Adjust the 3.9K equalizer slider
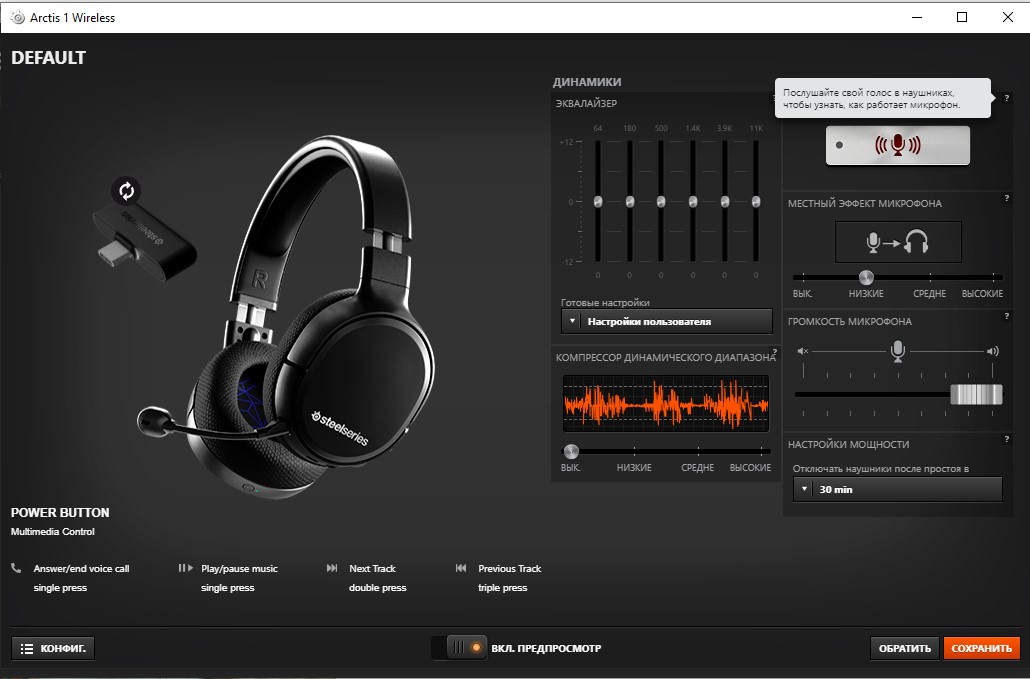The width and height of the screenshot is (1030, 679). click(x=725, y=202)
